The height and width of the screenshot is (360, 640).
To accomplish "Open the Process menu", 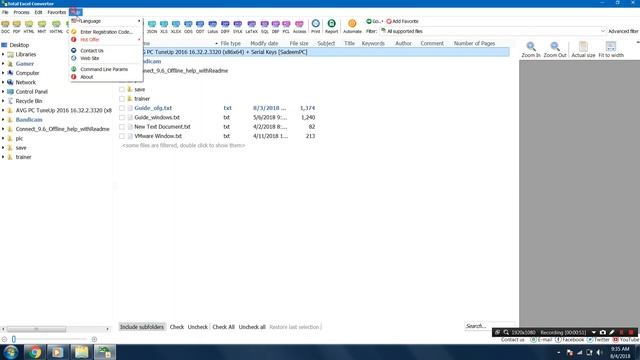I will 21,12.
